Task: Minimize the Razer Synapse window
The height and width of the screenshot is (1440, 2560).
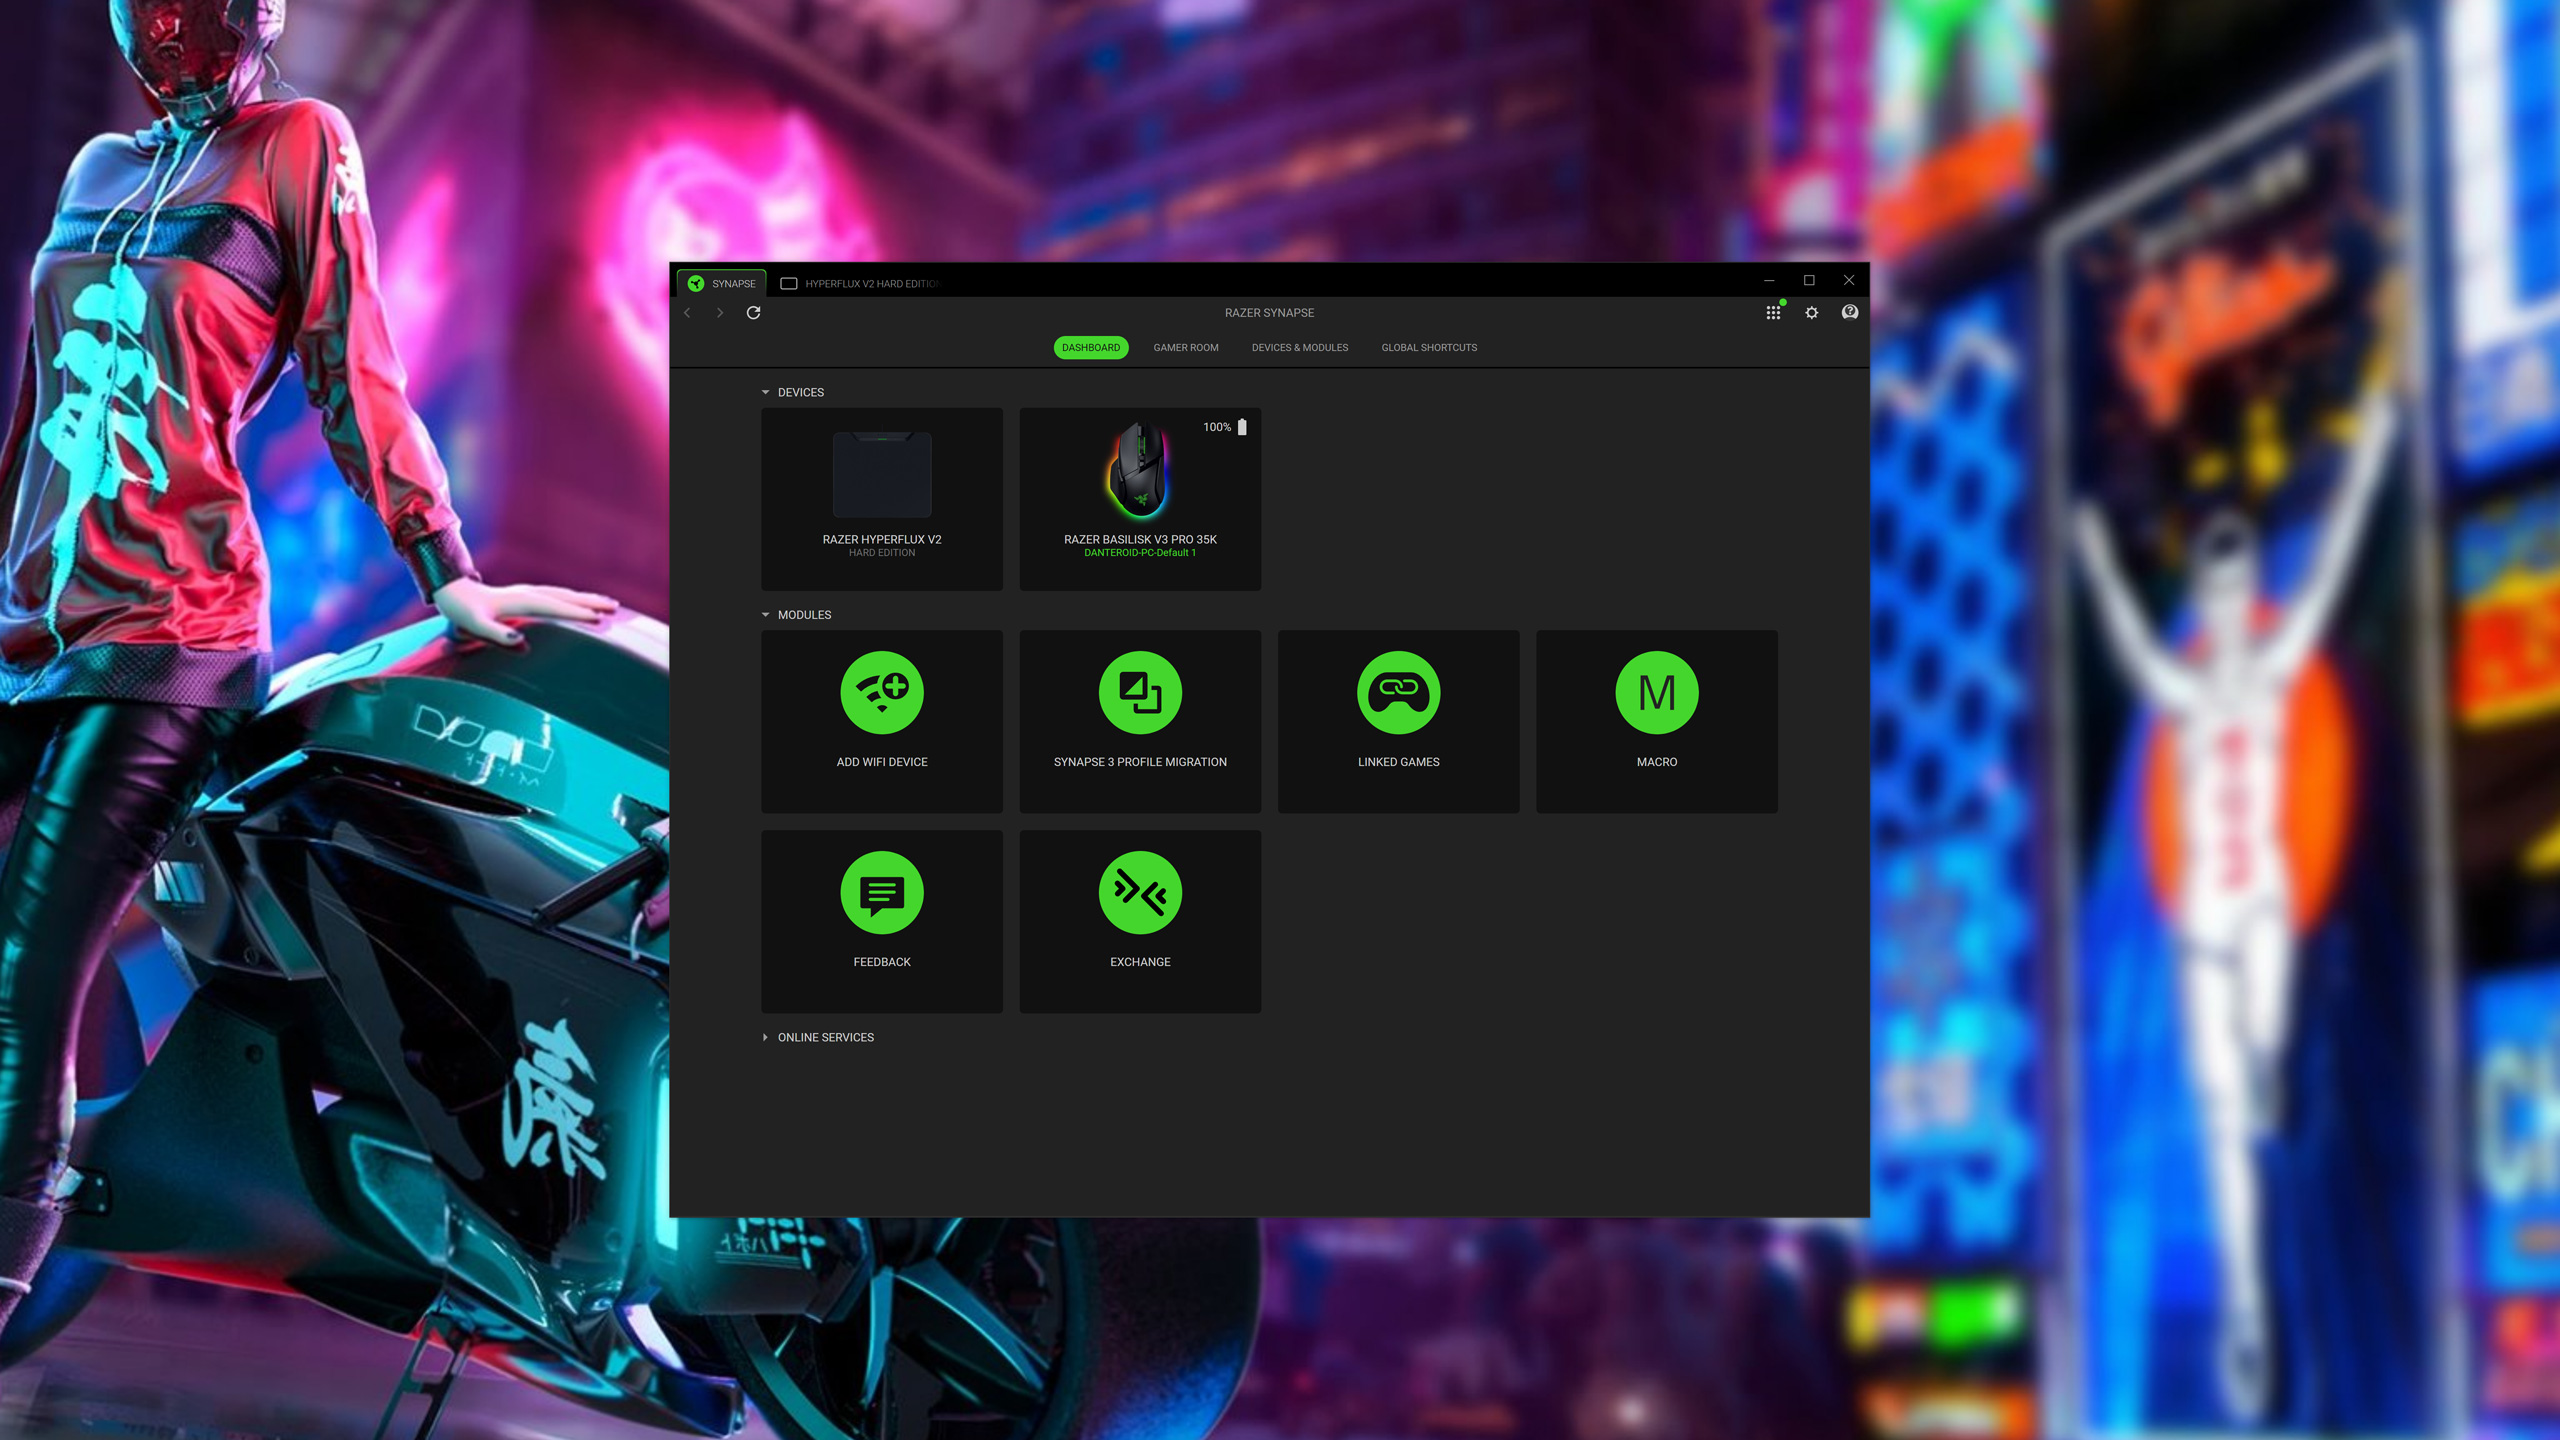Action: coord(1768,280)
